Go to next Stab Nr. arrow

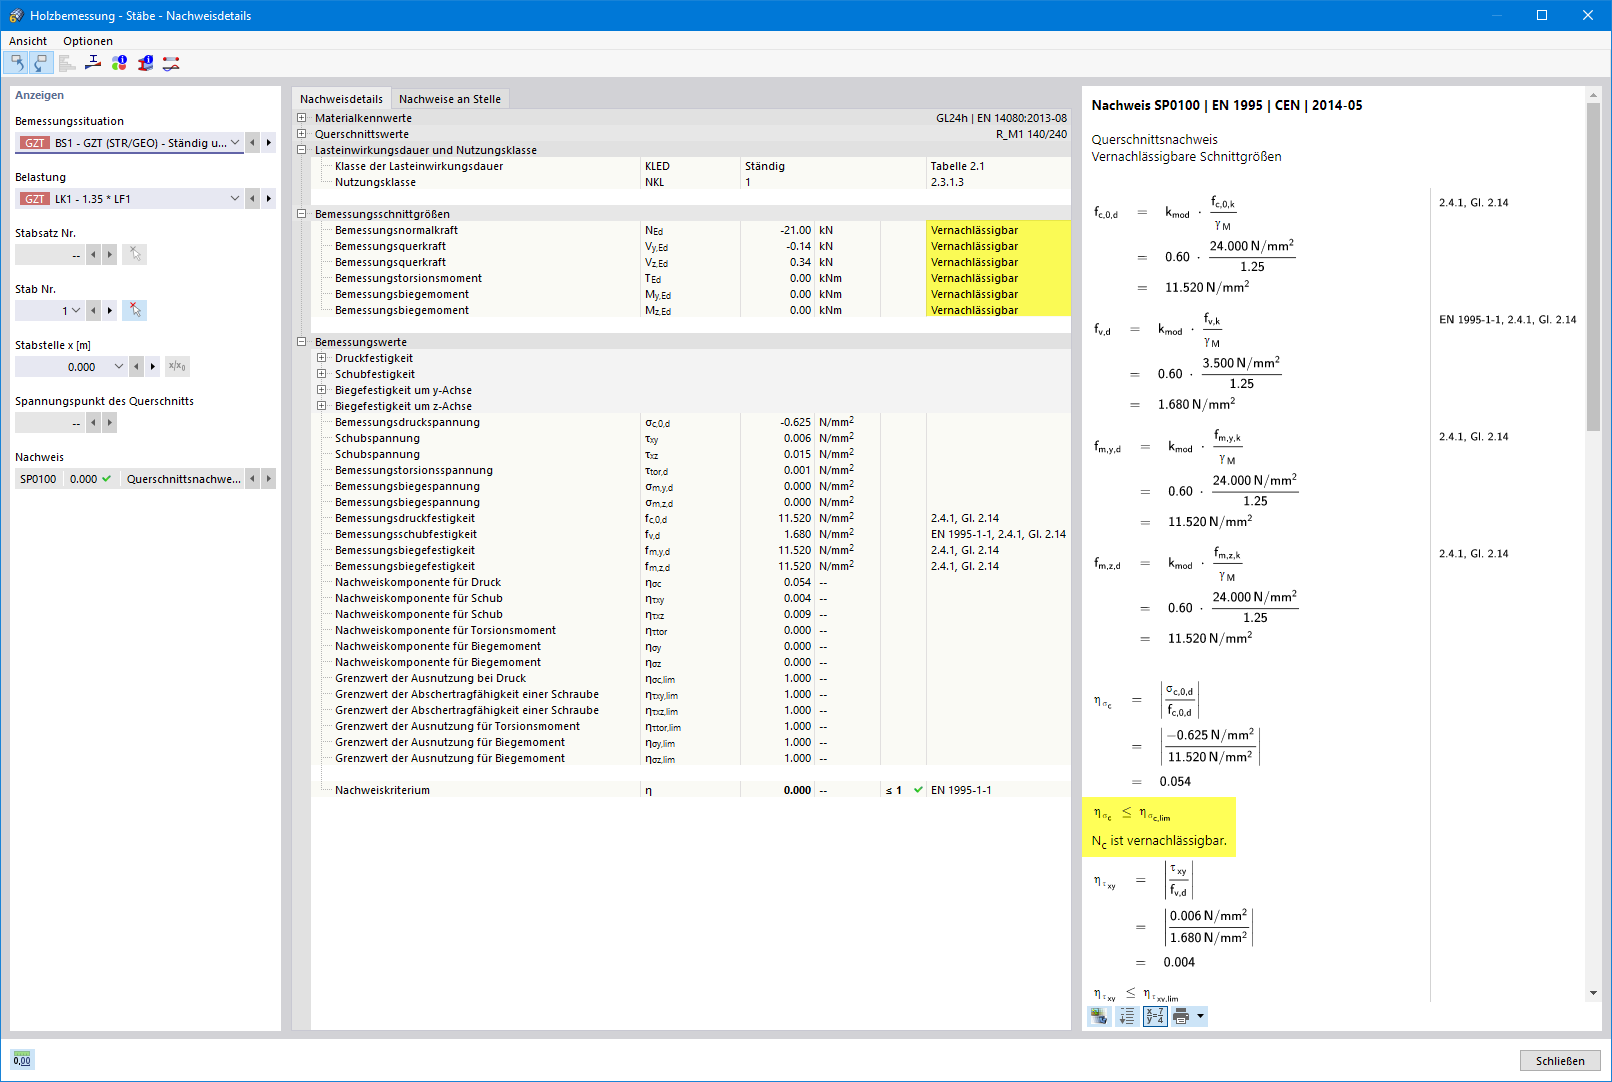(110, 311)
